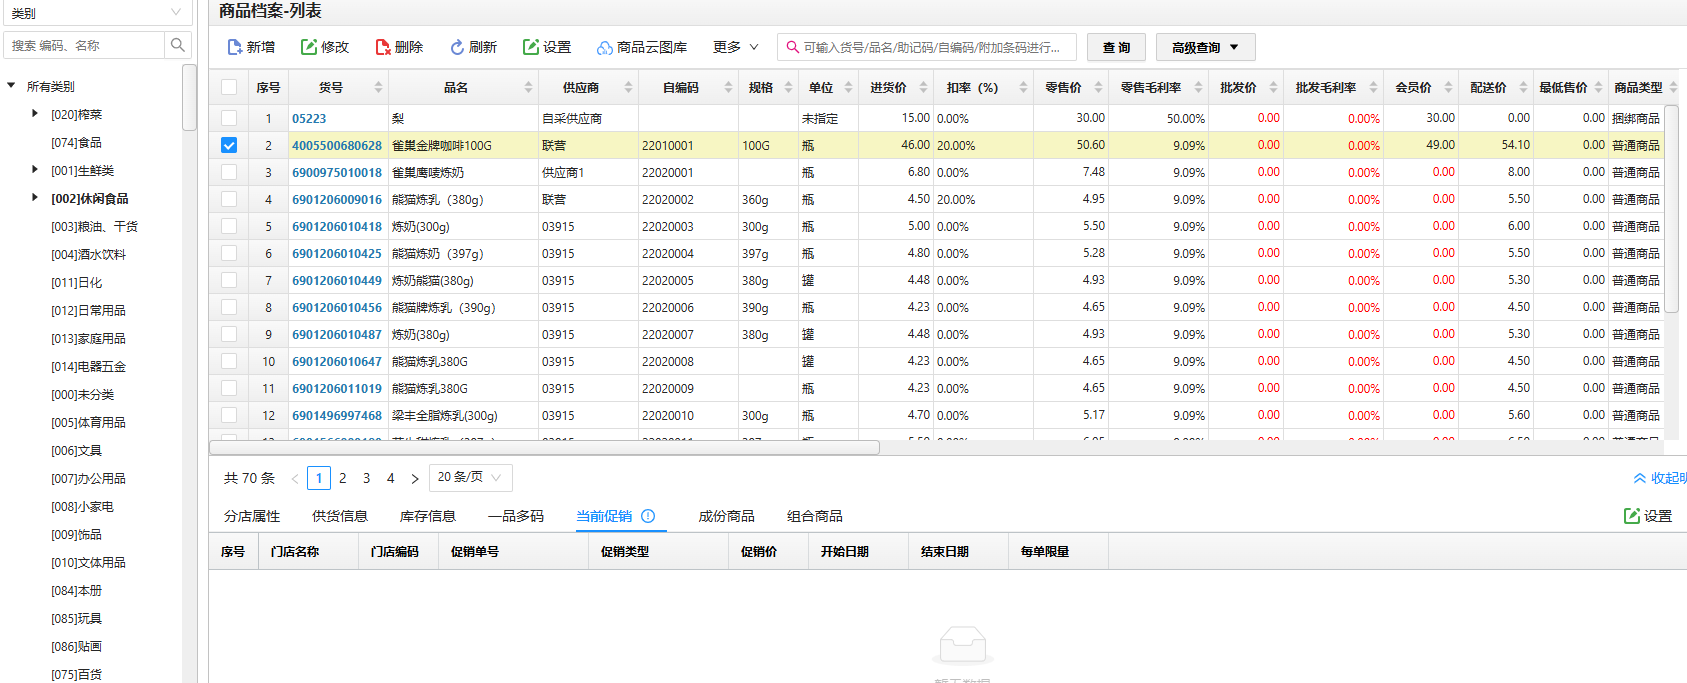This screenshot has width=1687, height=683.
Task: Open the 高级查询 dropdown
Action: pyautogui.click(x=1205, y=47)
